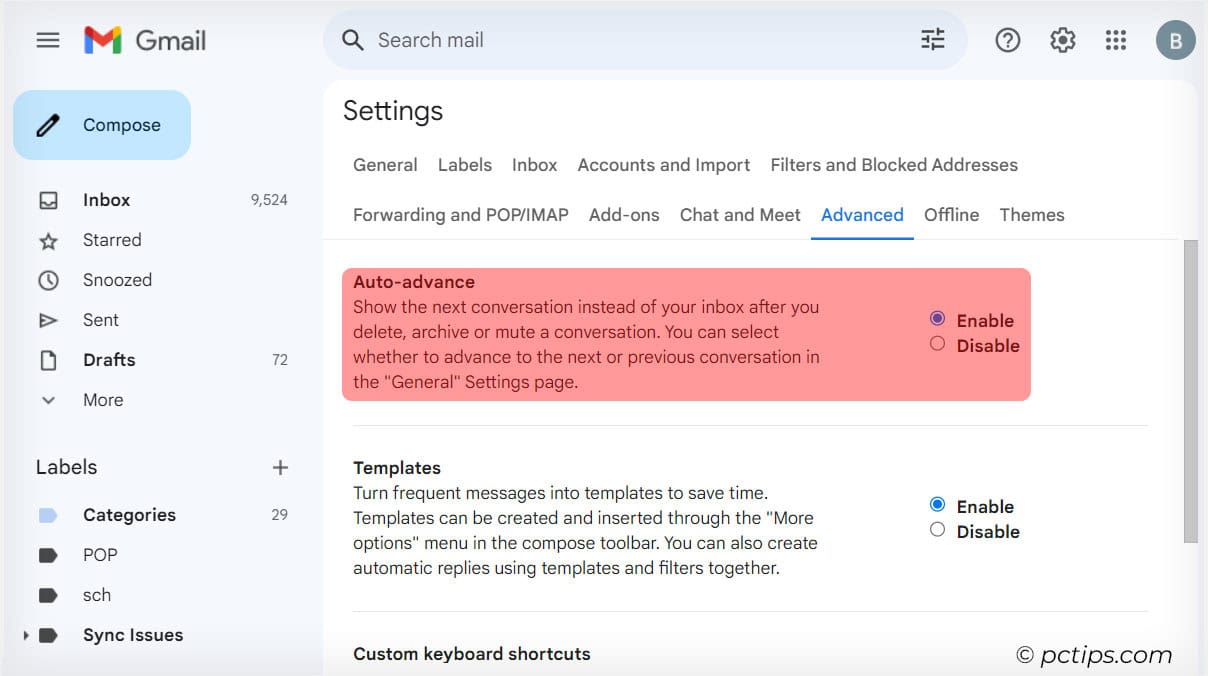Collapse the sidebar via the hamburger menu
This screenshot has height=676, width=1208.
47,40
